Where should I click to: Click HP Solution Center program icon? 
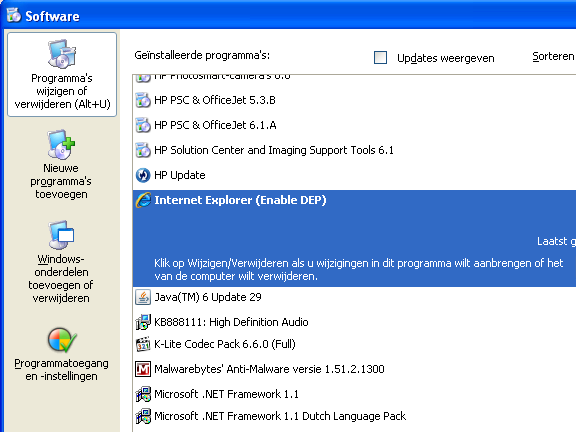143,150
